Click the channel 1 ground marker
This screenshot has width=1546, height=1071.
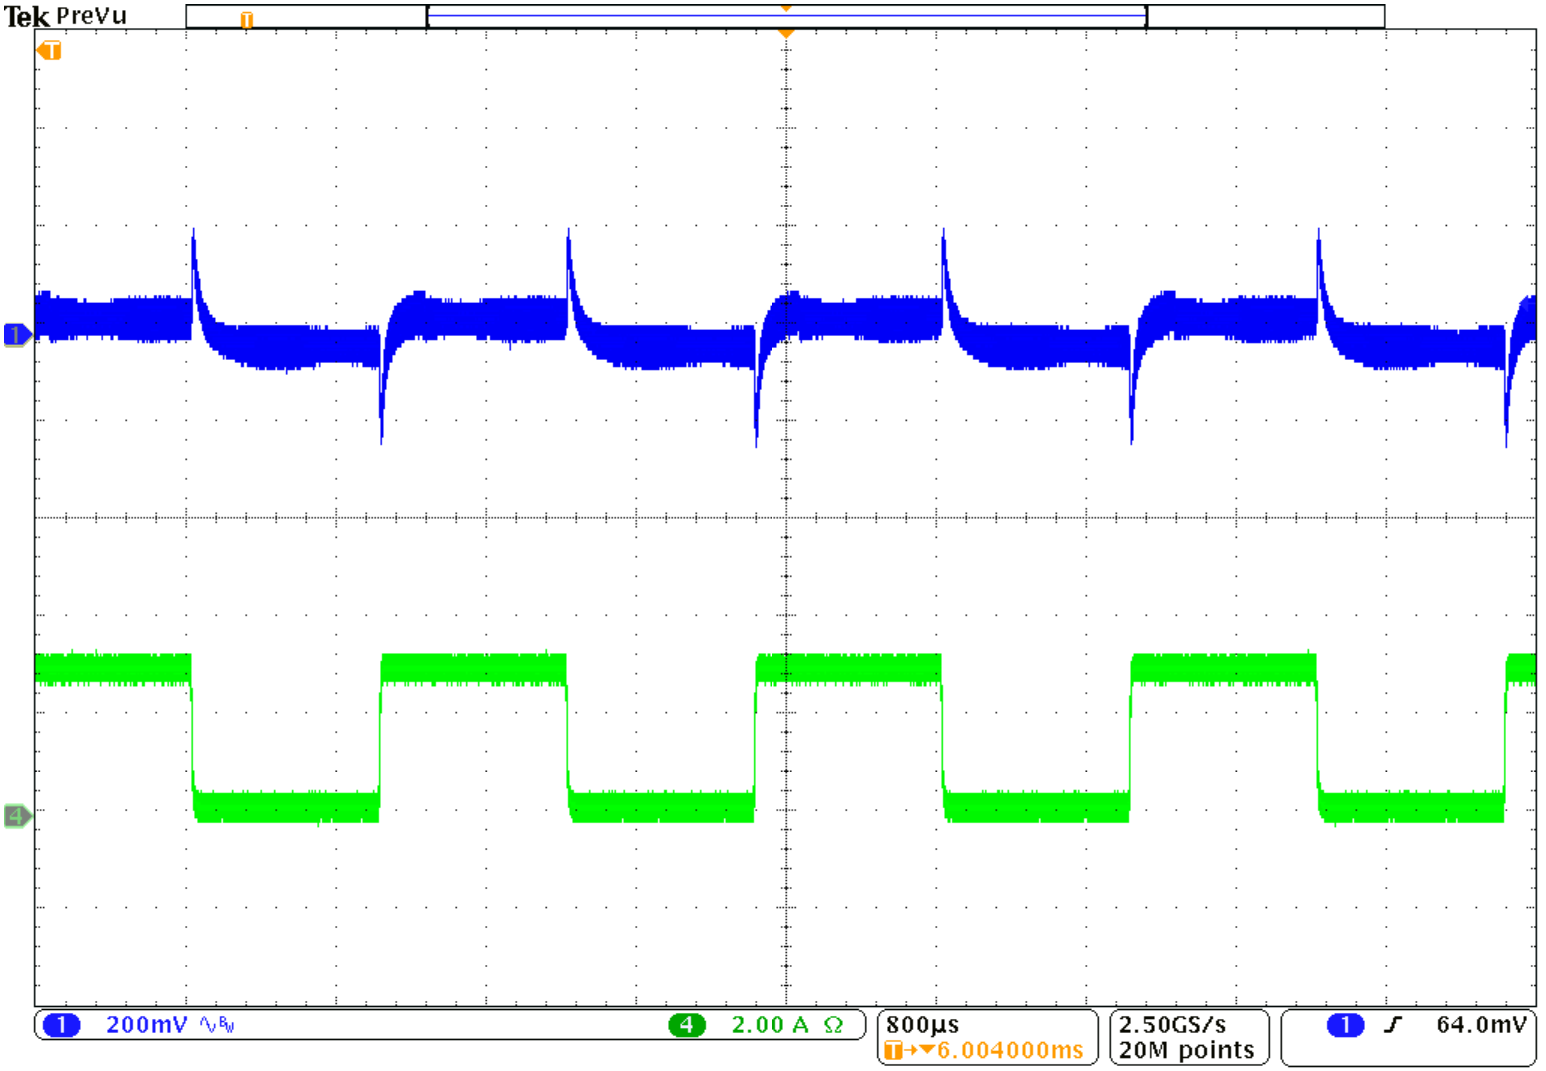click(17, 334)
